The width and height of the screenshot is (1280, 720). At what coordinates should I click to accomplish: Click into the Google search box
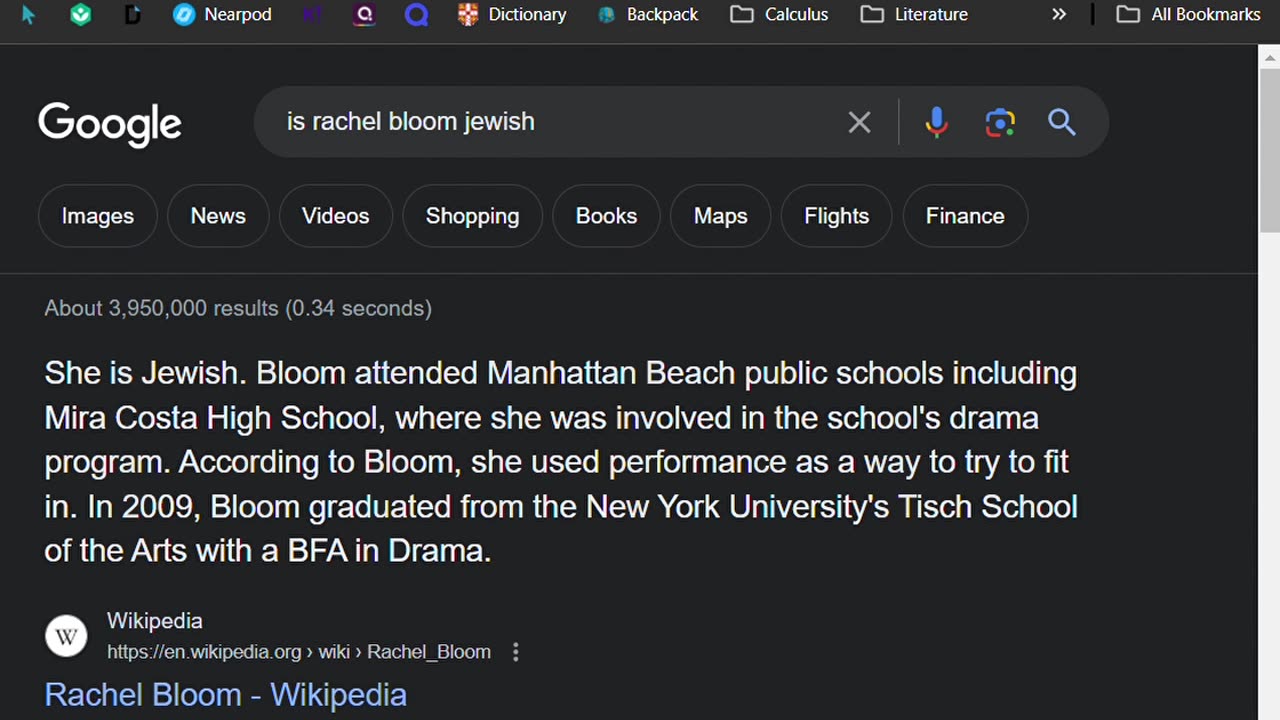(x=560, y=122)
